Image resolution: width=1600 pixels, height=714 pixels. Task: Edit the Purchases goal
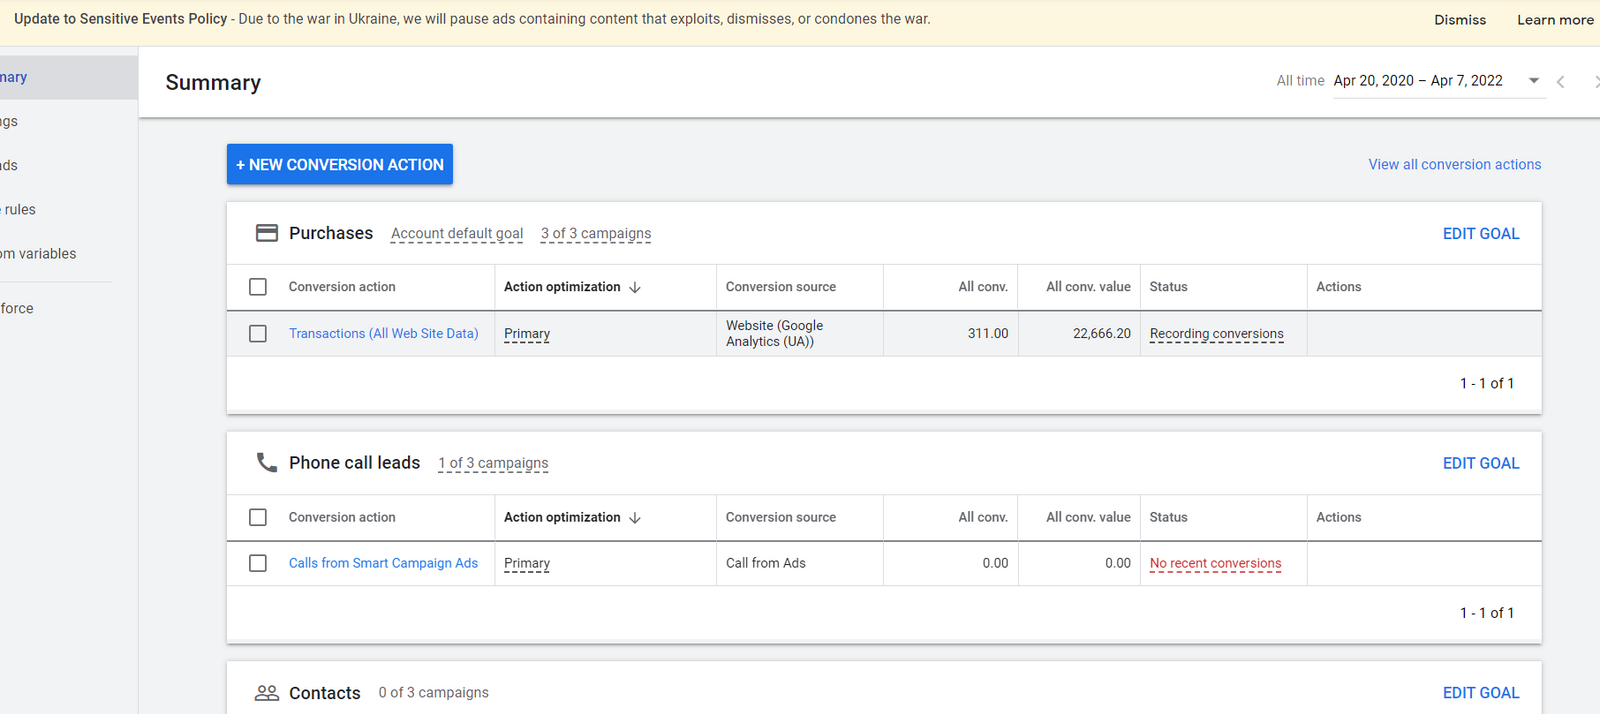pos(1480,233)
